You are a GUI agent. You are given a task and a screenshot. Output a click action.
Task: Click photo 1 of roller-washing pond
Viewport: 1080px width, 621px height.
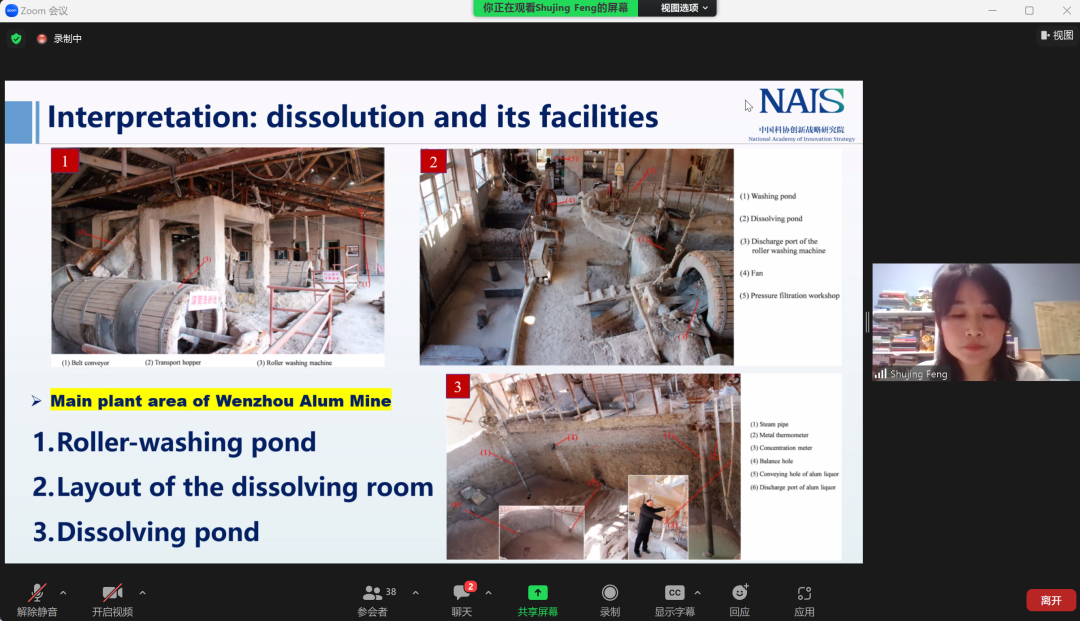pyautogui.click(x=218, y=251)
